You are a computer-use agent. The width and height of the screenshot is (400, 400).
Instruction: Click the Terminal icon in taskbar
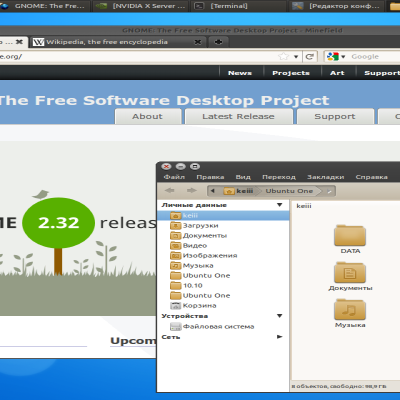(199, 6)
